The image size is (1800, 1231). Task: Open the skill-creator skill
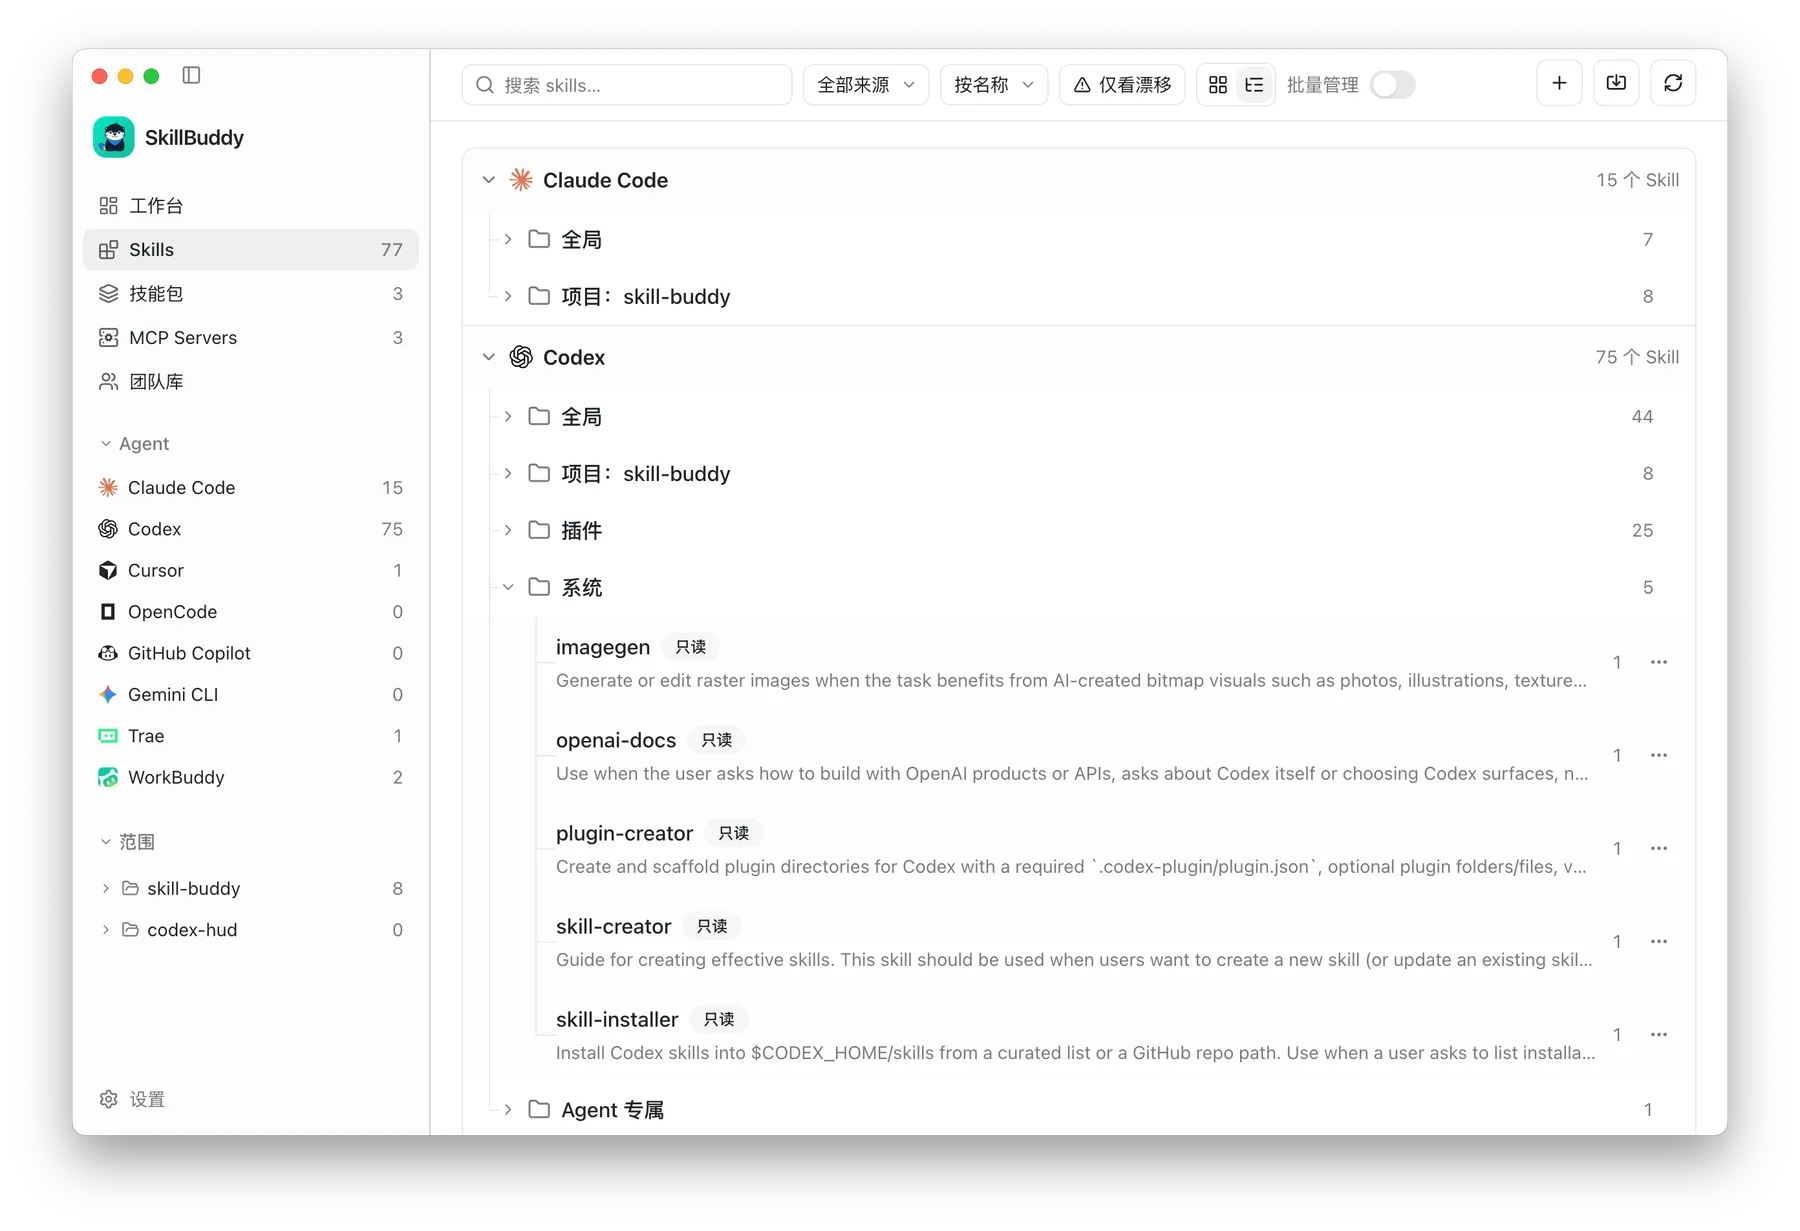613,926
